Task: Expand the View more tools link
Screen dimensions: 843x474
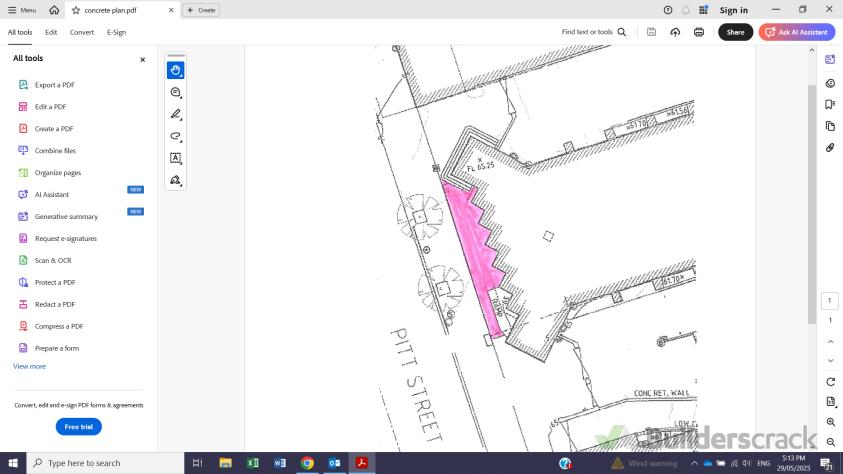Action: (x=29, y=366)
